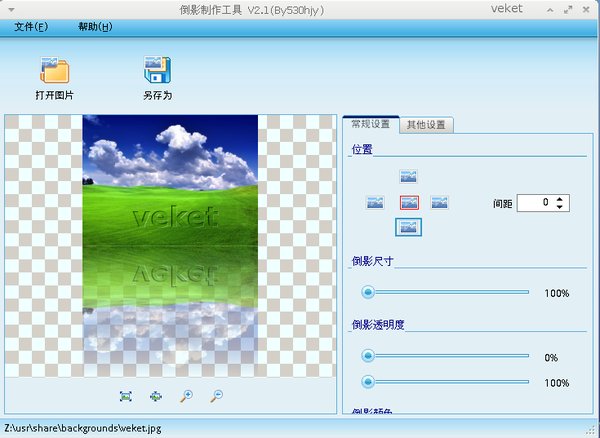Switch to the 其他设置 tab

coord(426,125)
